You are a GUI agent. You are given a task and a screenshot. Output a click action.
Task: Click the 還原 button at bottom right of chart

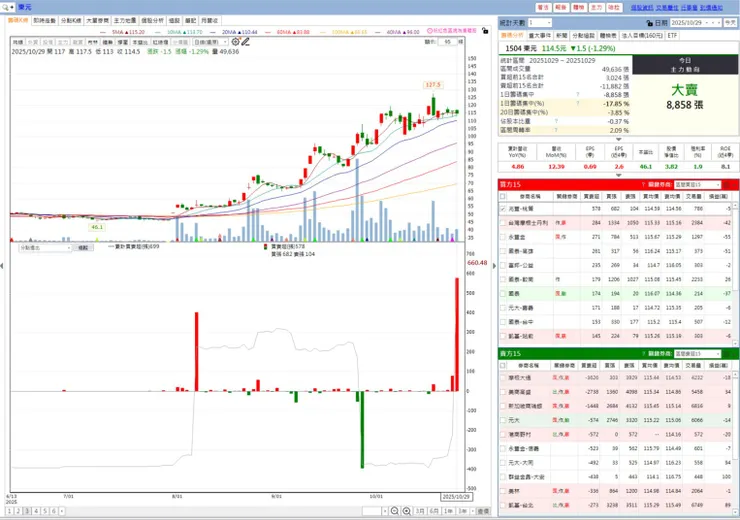click(x=483, y=511)
